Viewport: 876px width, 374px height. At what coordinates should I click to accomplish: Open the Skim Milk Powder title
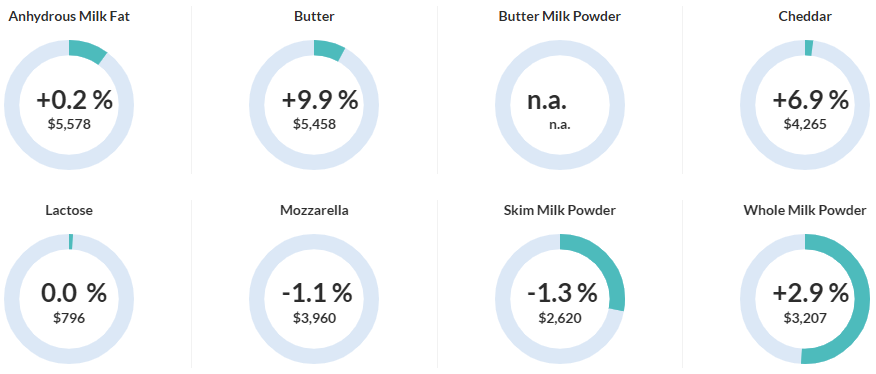coord(560,211)
